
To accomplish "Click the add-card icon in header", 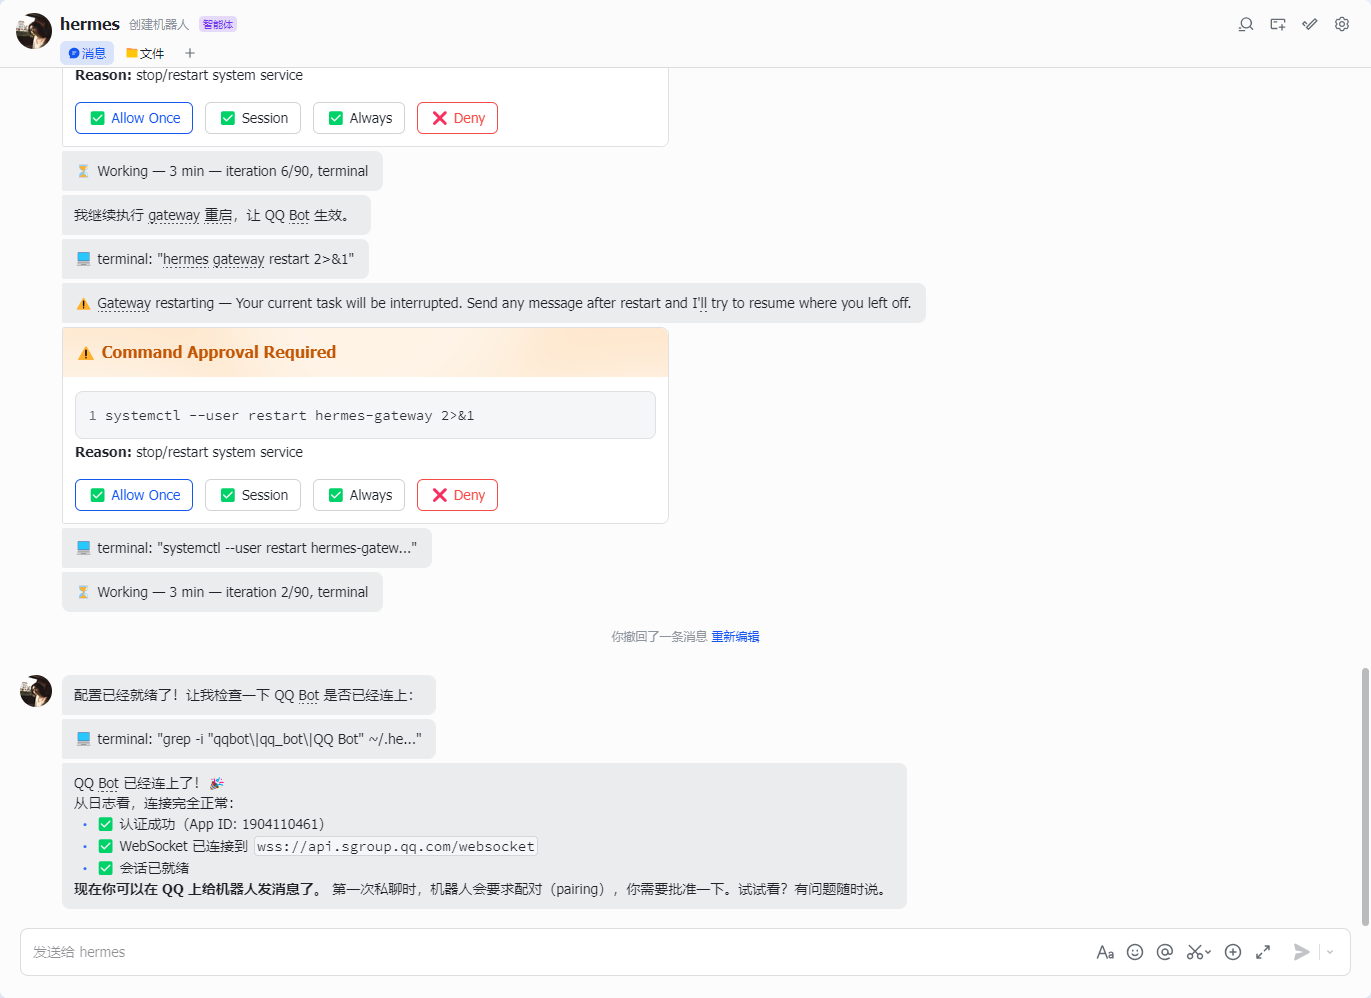I will coord(1278,24).
